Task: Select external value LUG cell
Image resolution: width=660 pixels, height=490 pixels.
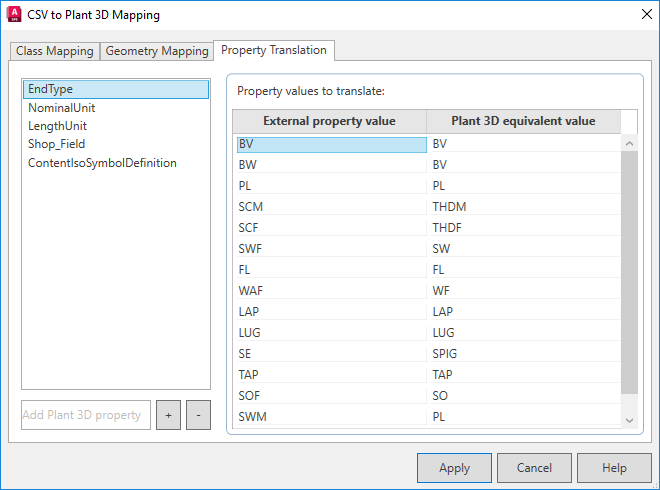Action: tap(332, 333)
